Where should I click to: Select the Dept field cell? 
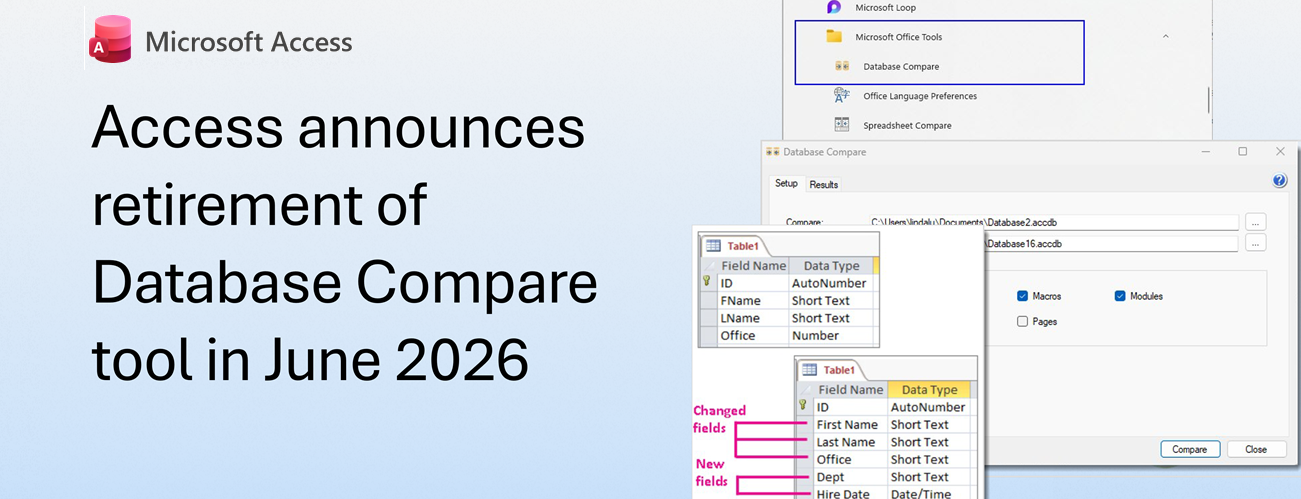click(x=849, y=477)
